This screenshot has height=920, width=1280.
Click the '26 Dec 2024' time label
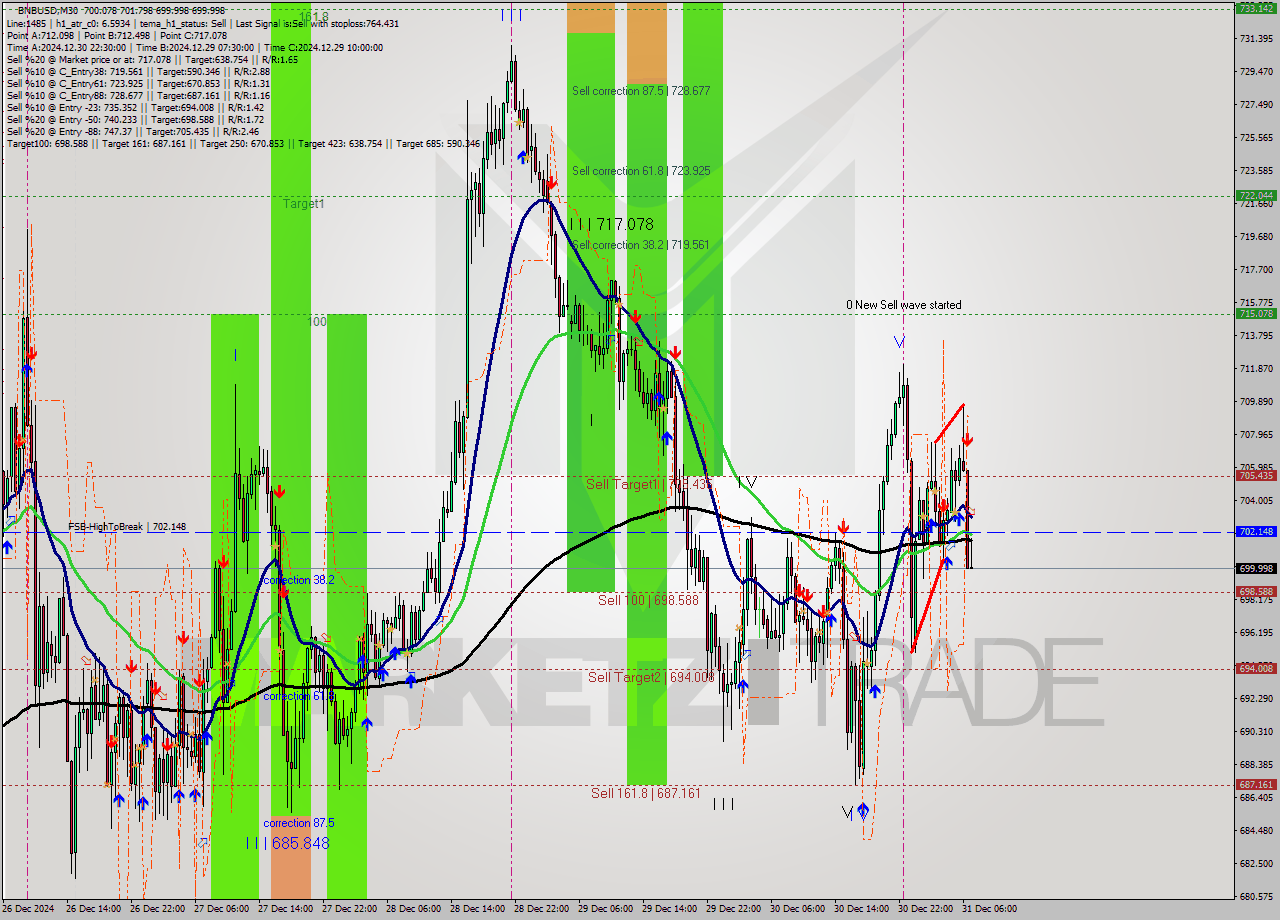(28, 909)
